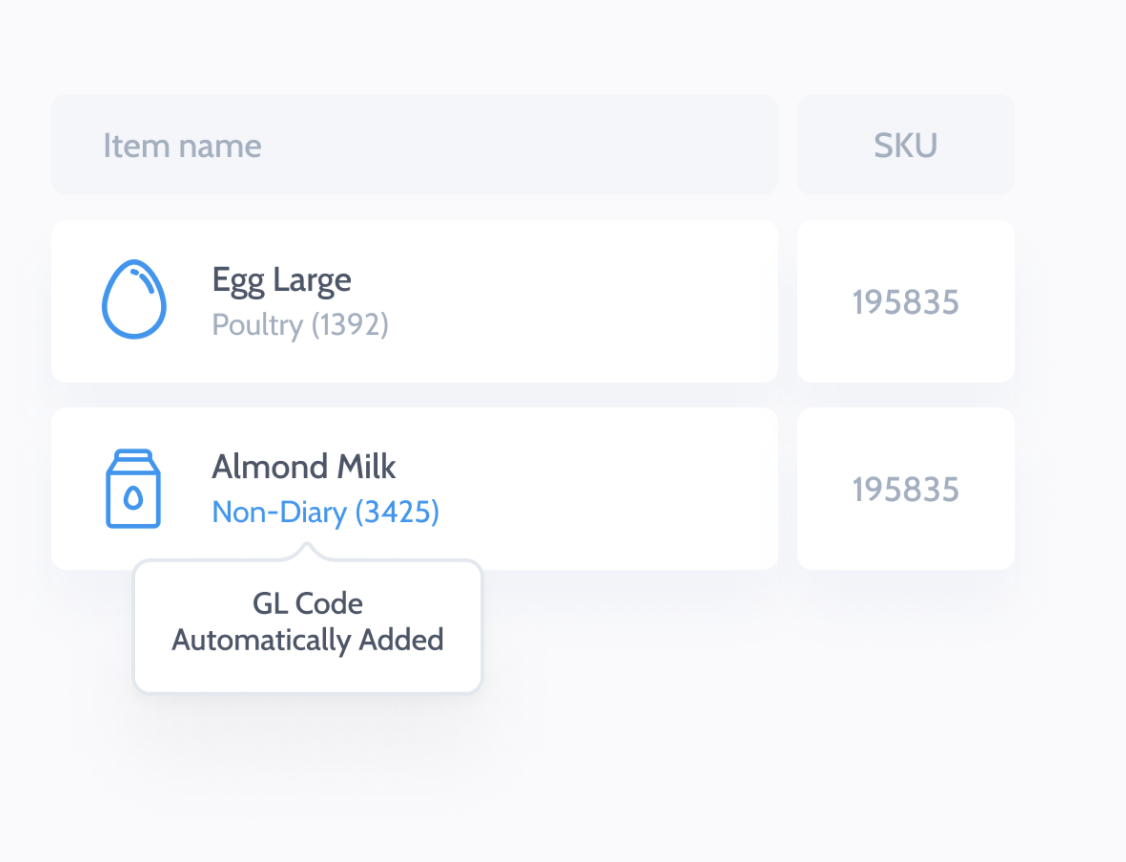Click the 'GL Code' text in tooltip

pyautogui.click(x=307, y=604)
